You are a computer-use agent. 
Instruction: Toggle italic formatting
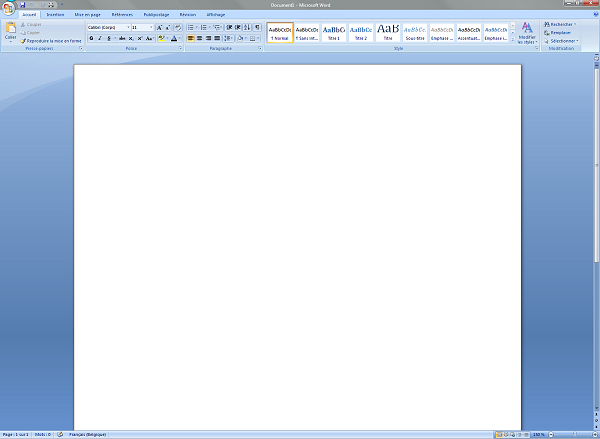click(100, 38)
